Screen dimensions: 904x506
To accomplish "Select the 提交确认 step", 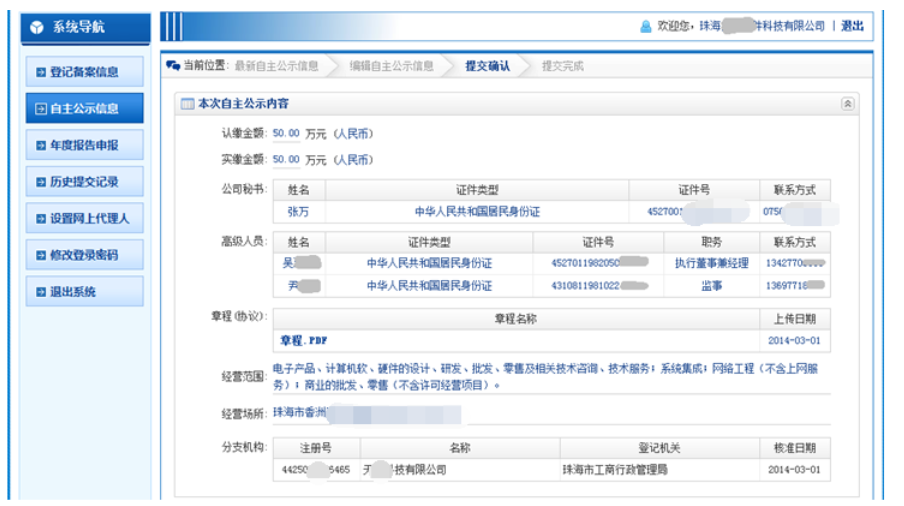I will (x=487, y=66).
